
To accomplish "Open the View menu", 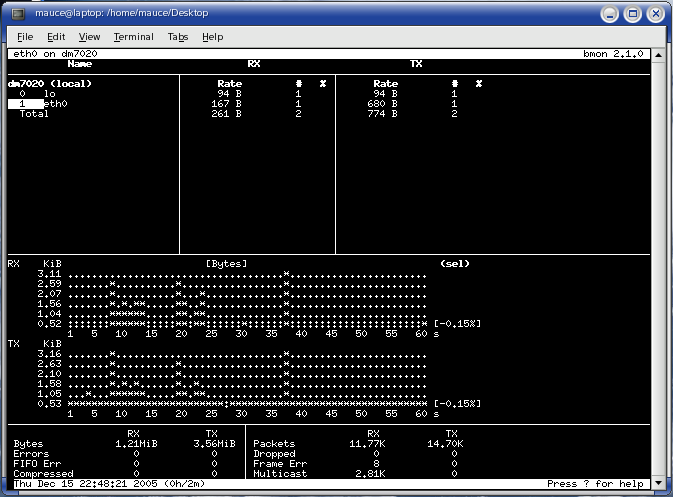I will tap(89, 37).
